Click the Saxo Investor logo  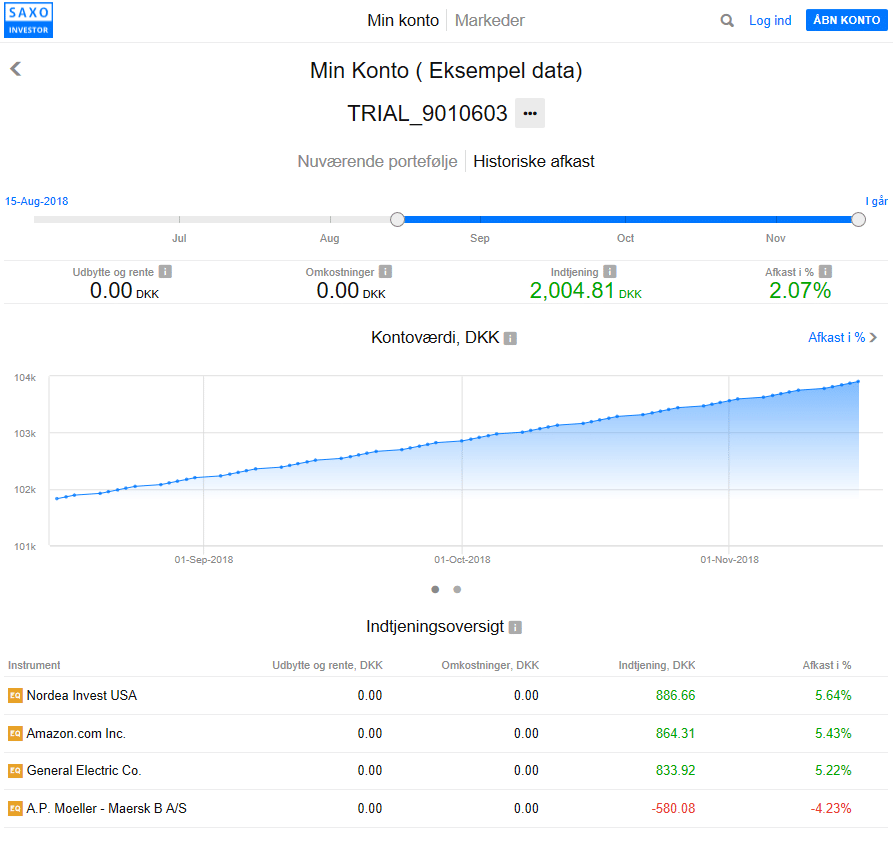28,20
